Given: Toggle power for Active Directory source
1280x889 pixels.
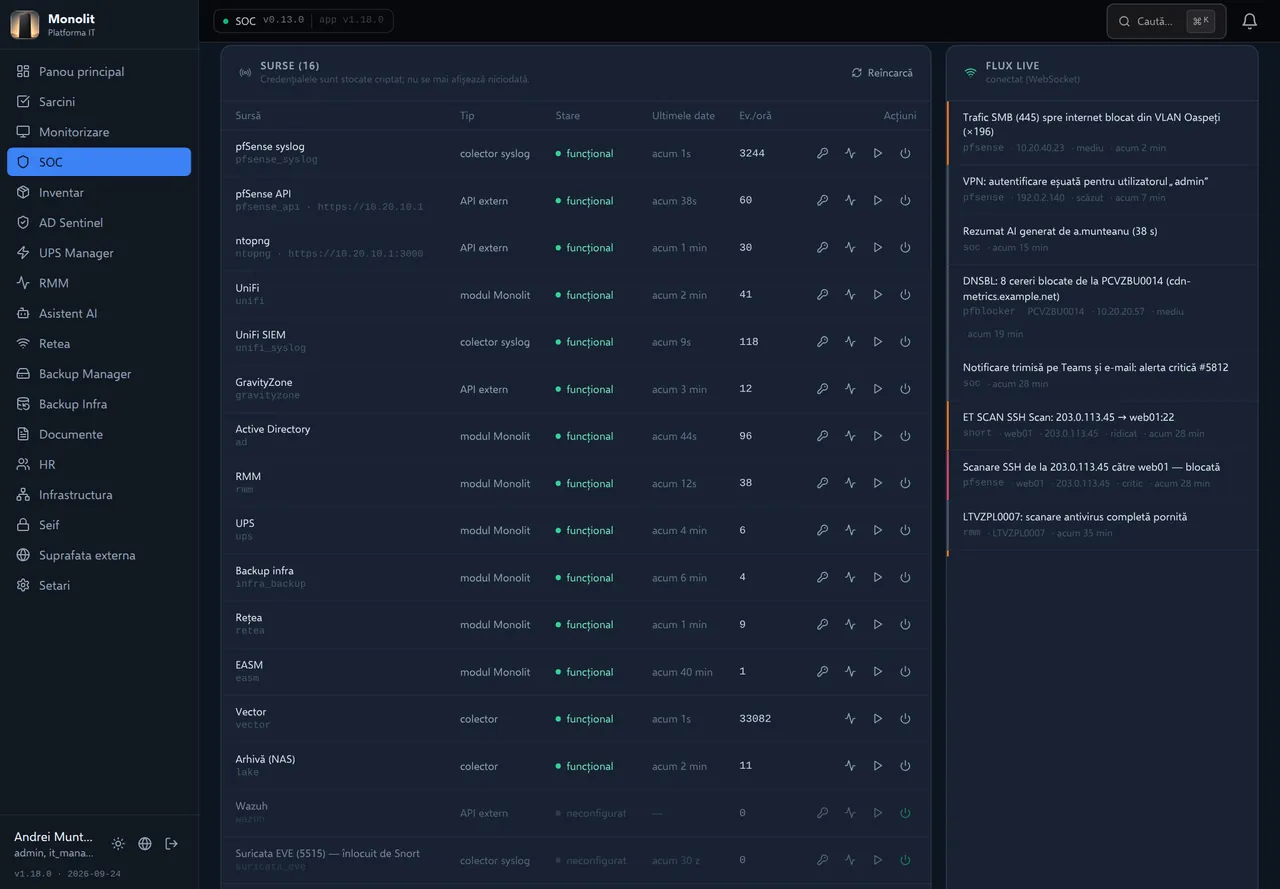Looking at the screenshot, I should [x=905, y=436].
